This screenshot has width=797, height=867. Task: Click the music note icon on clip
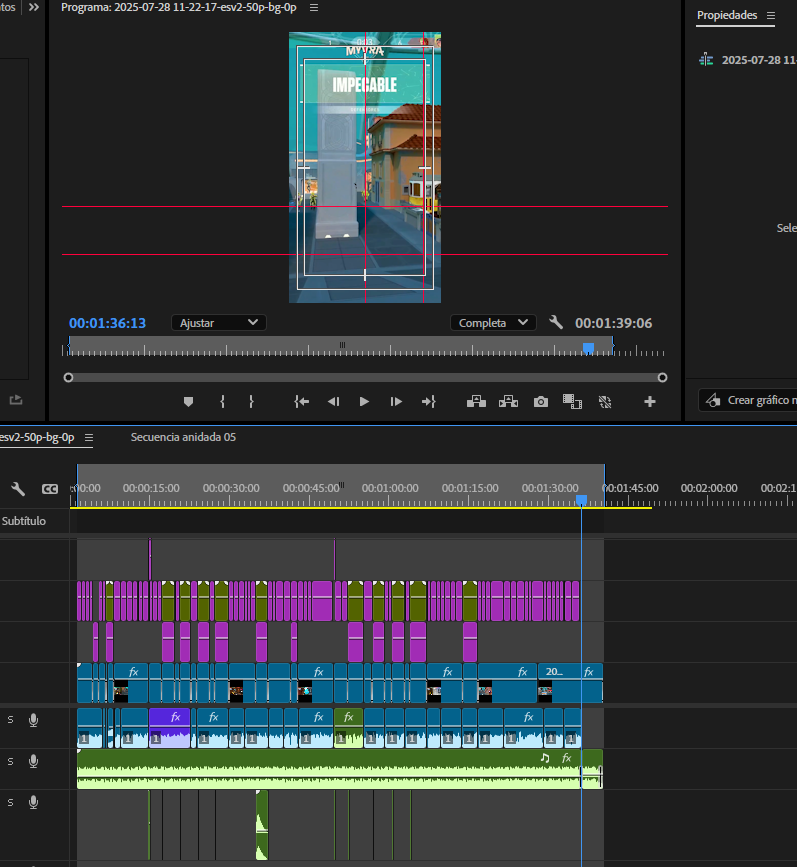pos(545,758)
